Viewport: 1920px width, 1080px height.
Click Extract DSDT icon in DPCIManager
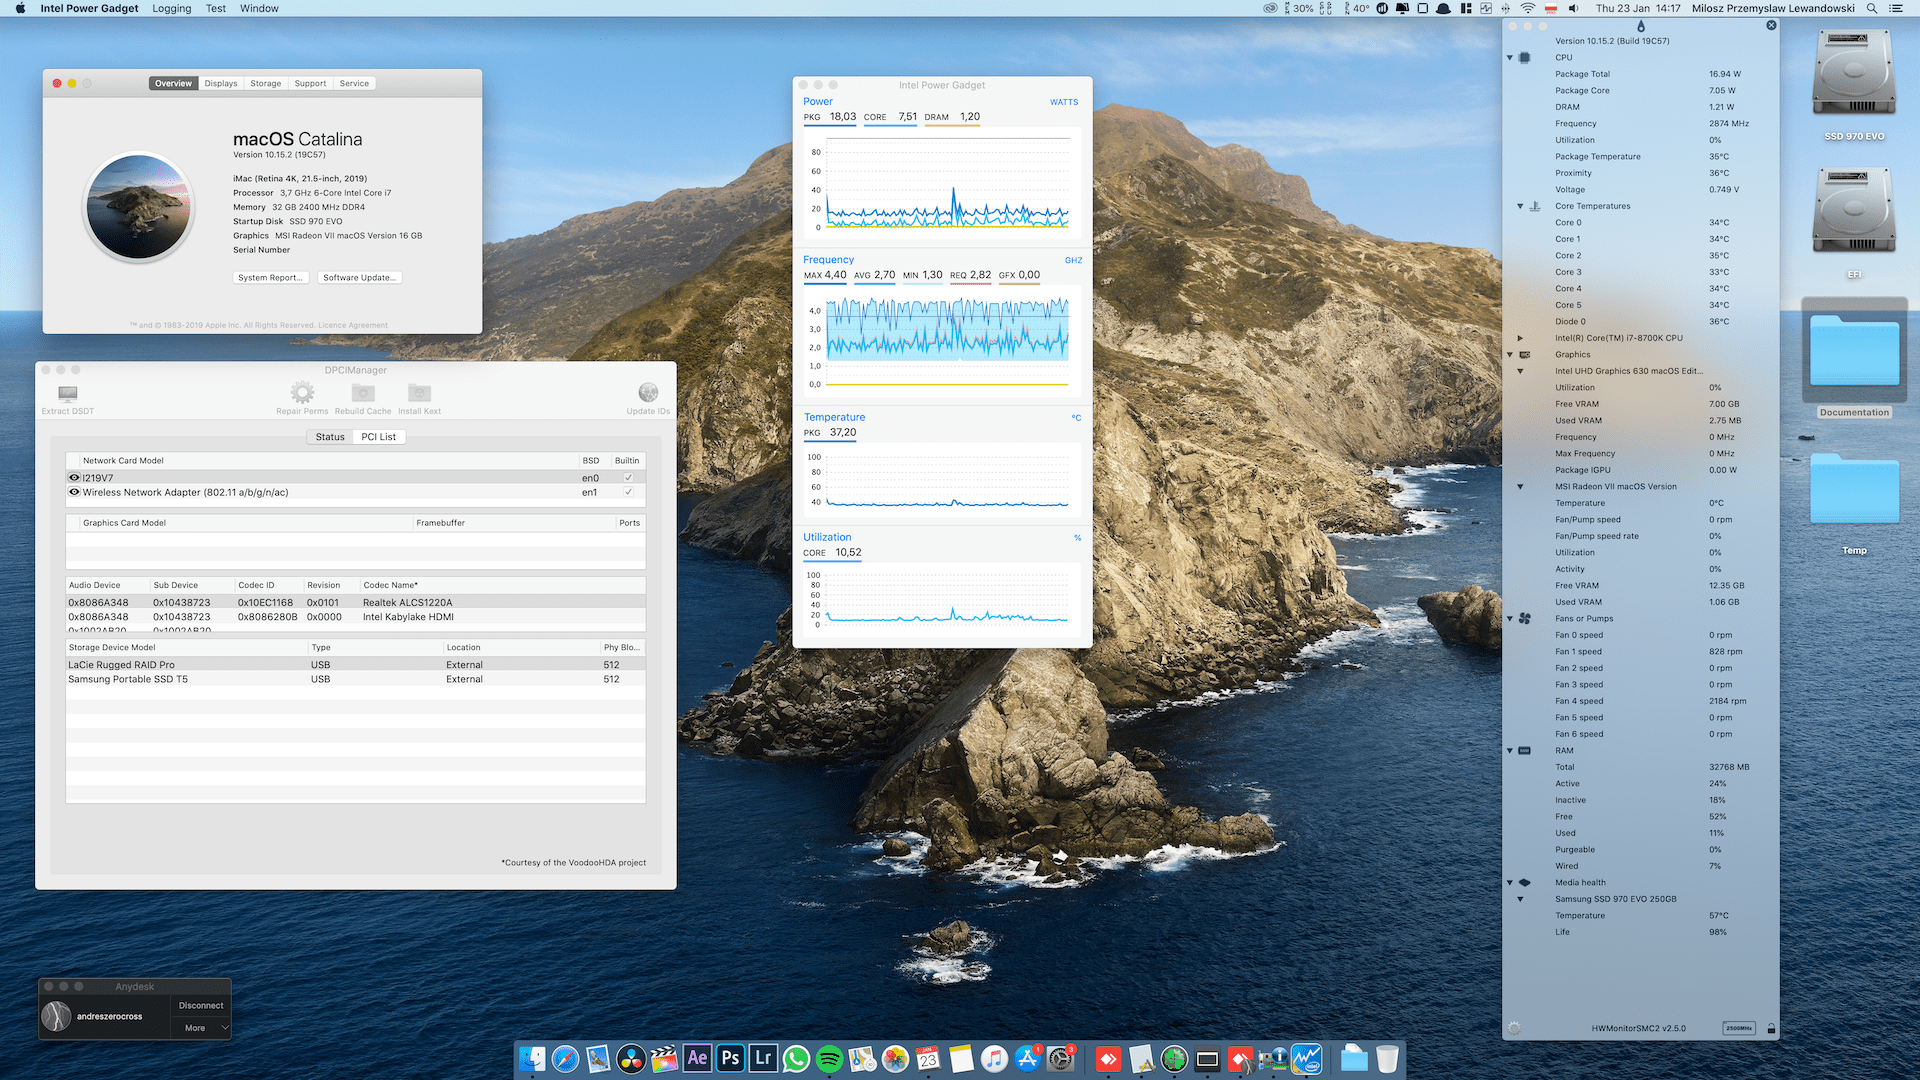pos(67,393)
